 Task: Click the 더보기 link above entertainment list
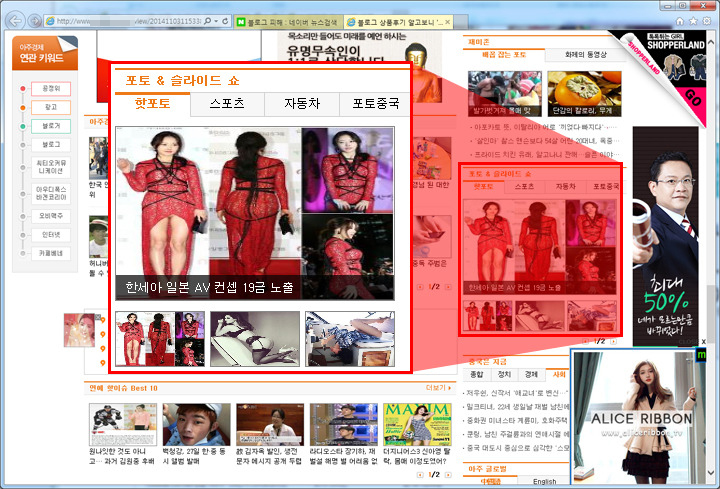coord(436,387)
